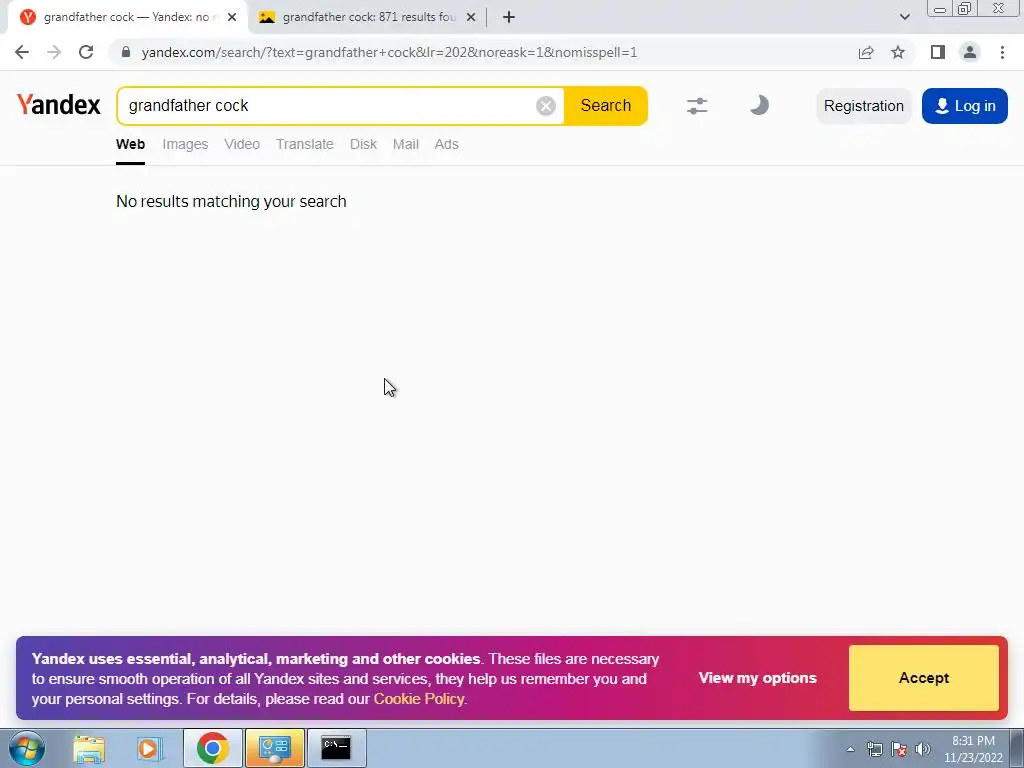Click the blue Log in button
The width and height of the screenshot is (1024, 768).
pos(965,106)
